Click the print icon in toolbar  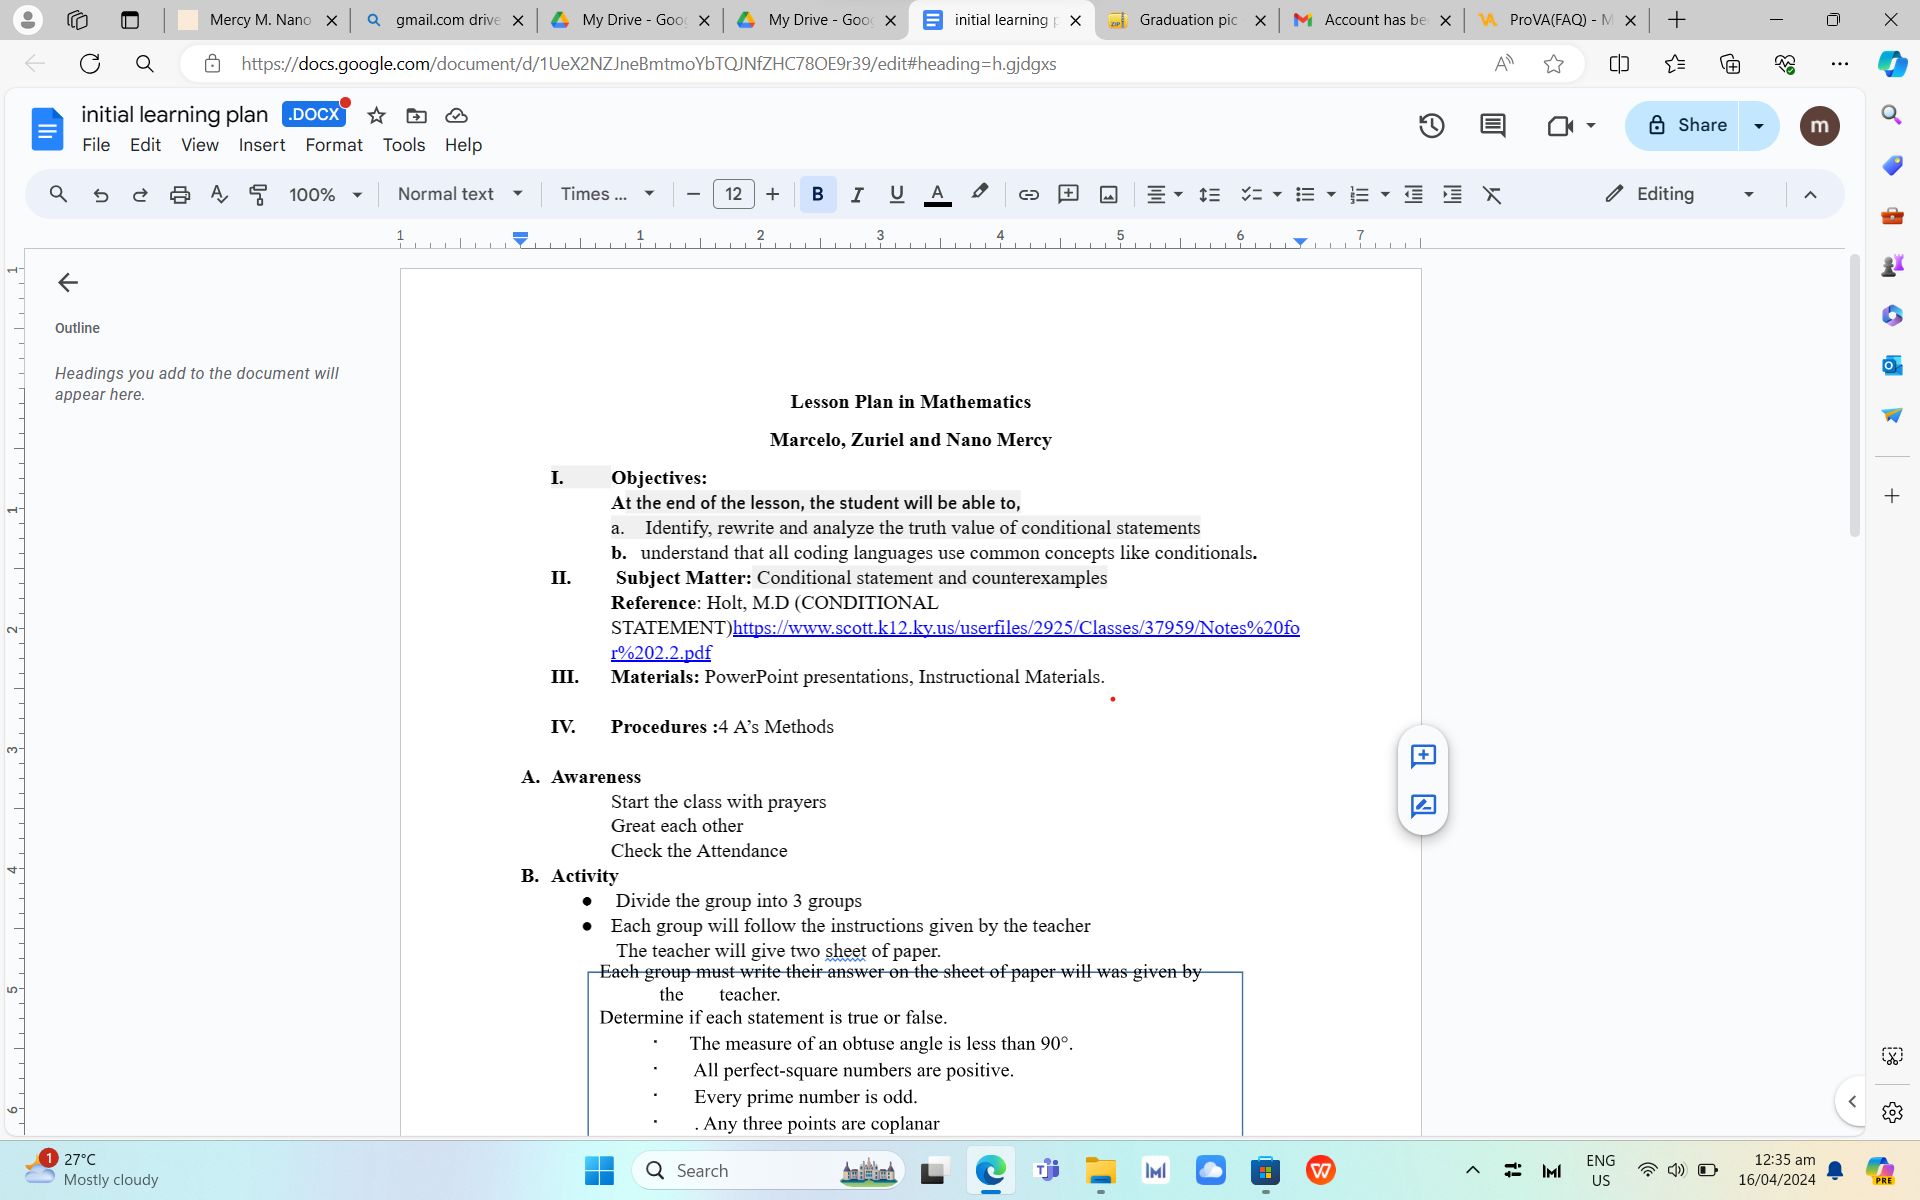[179, 194]
